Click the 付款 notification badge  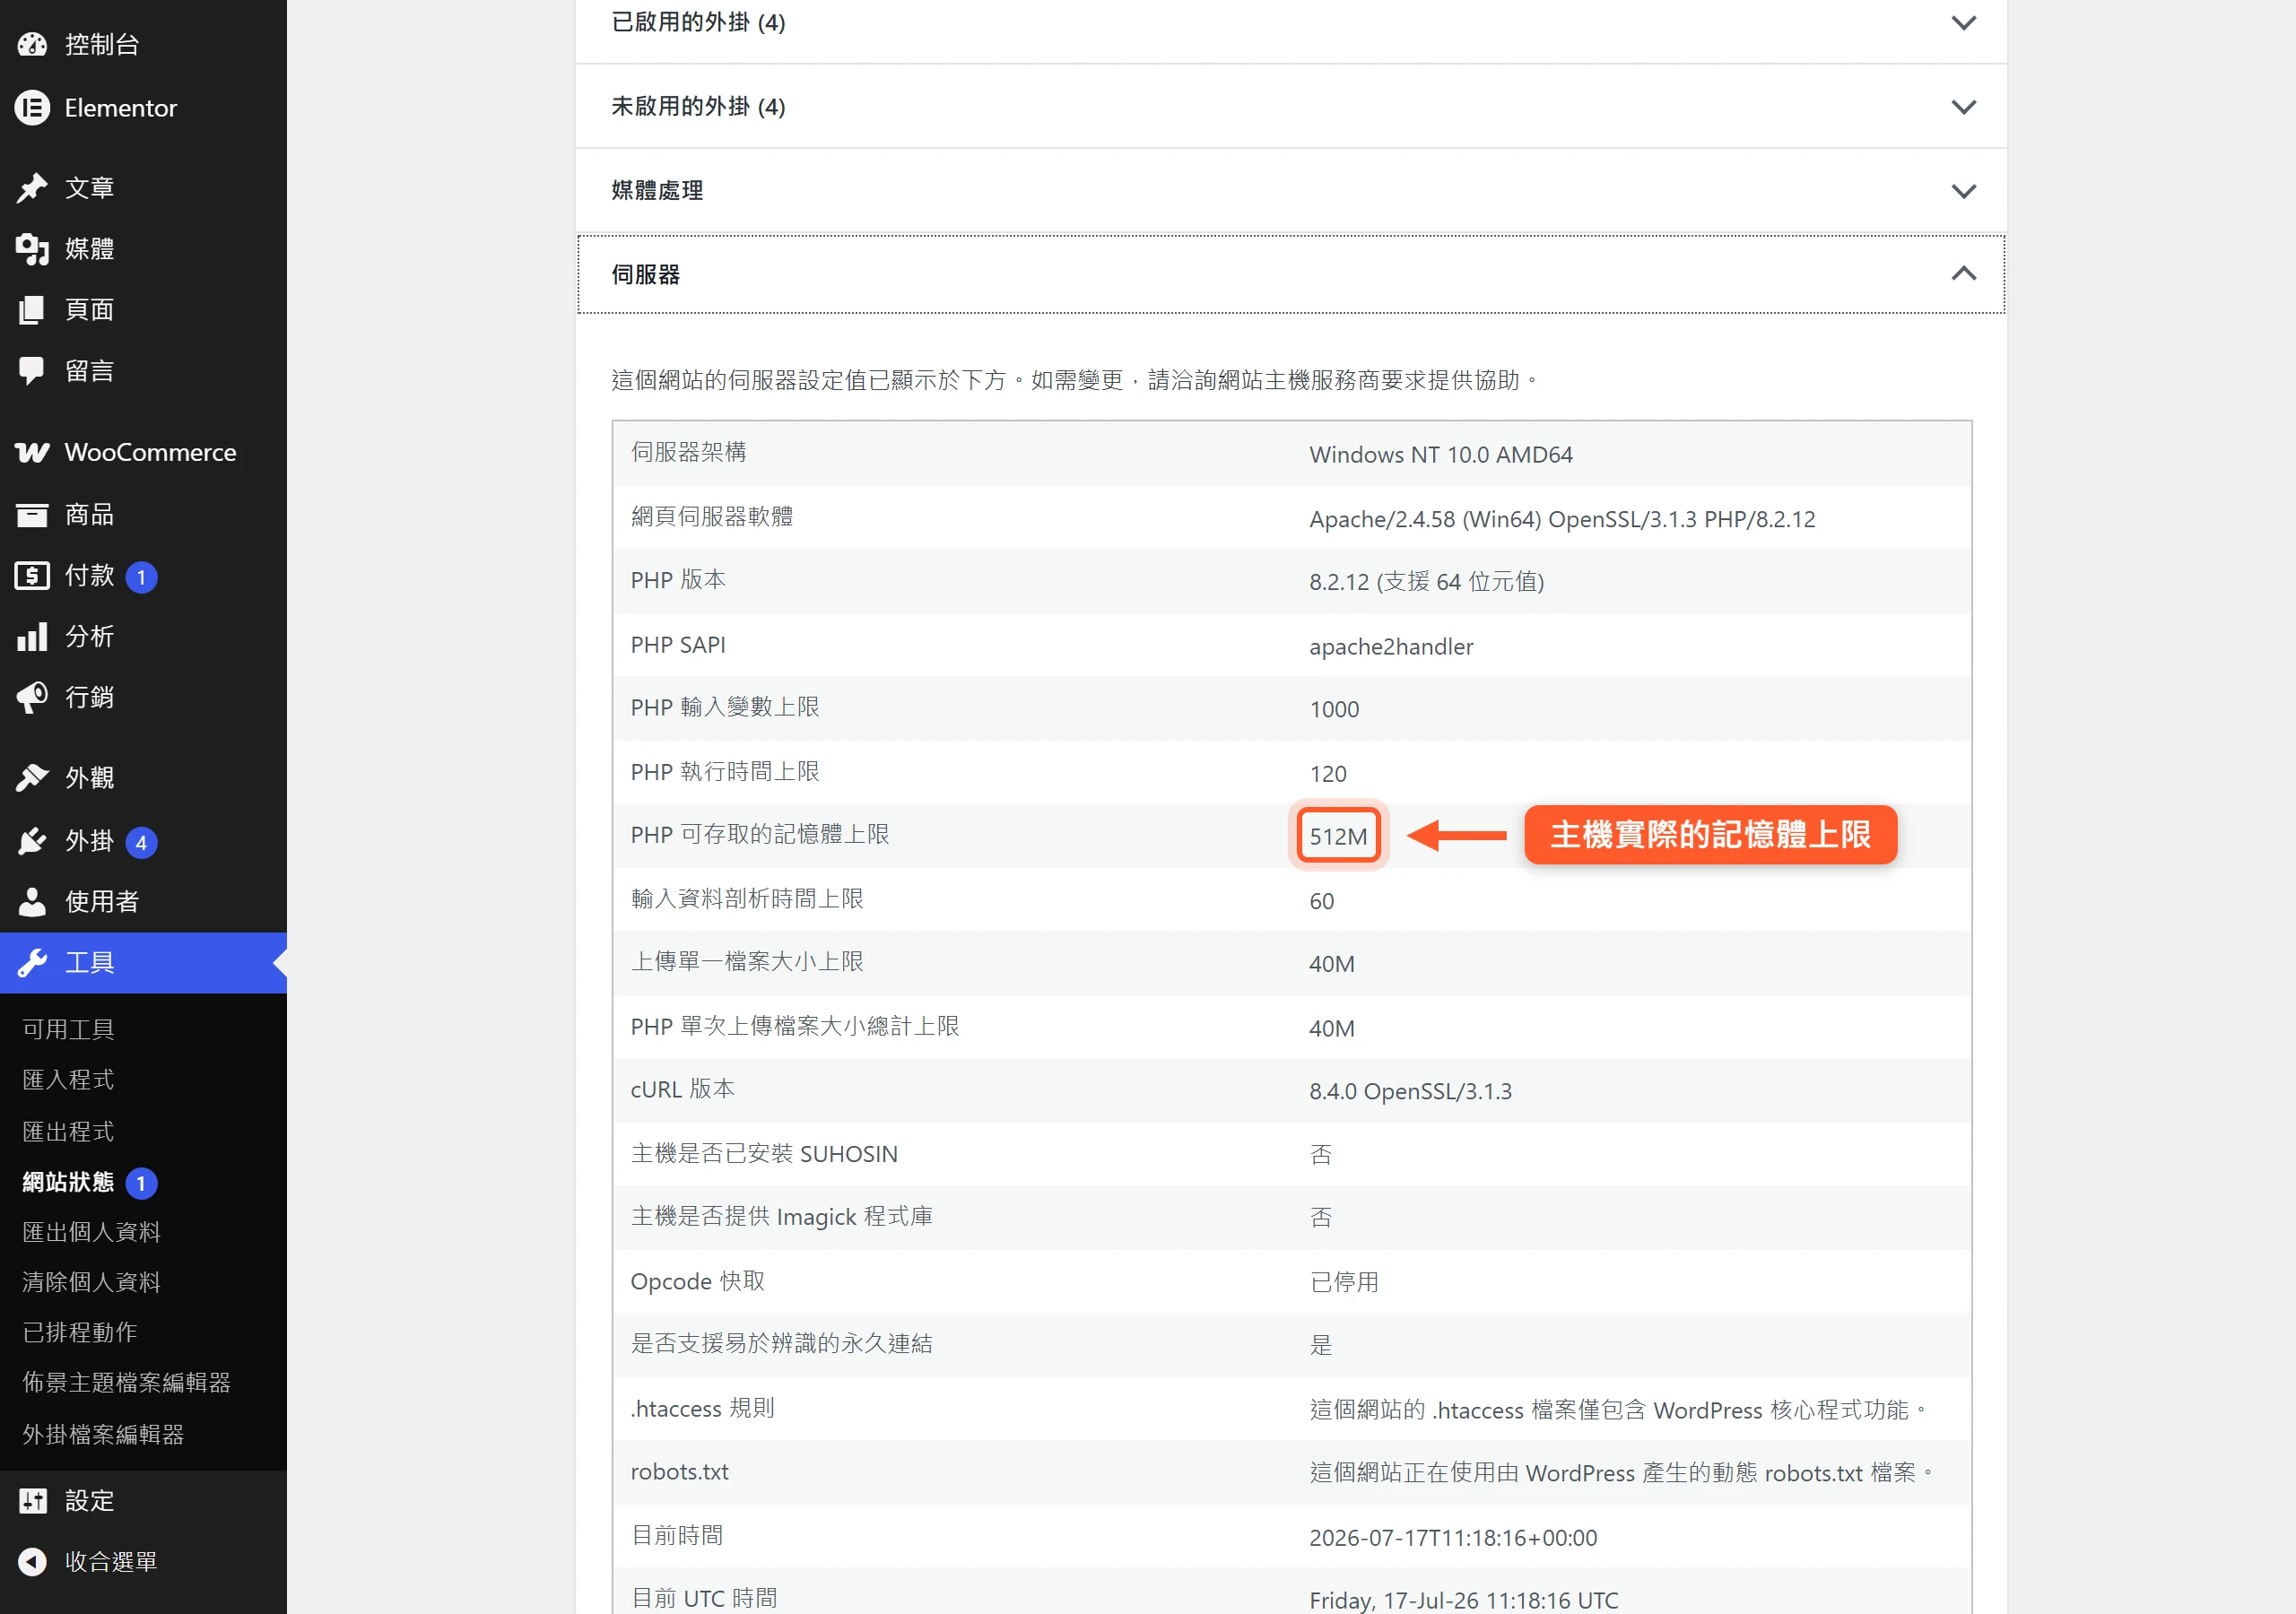141,577
